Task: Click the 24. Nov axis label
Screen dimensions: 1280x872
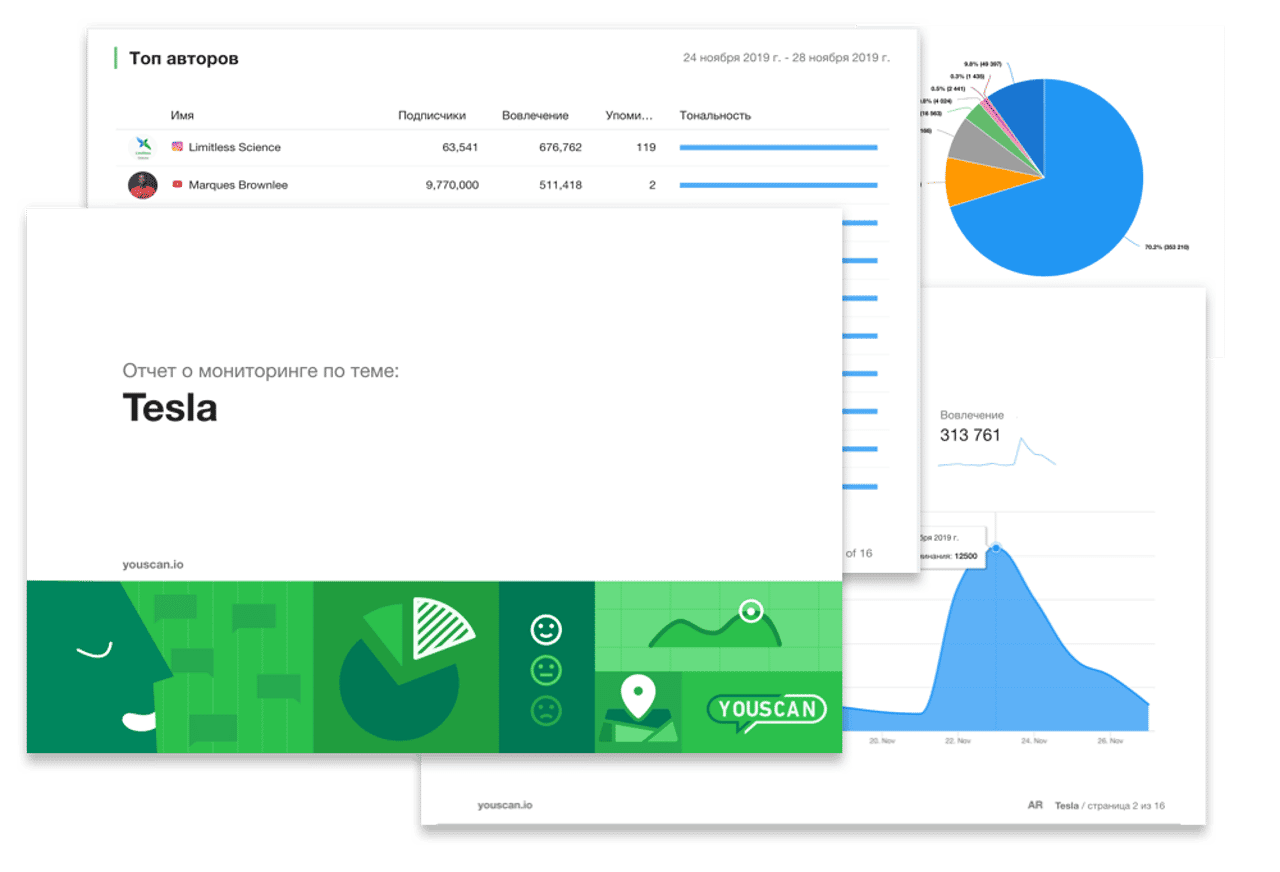Action: pyautogui.click(x=1033, y=741)
